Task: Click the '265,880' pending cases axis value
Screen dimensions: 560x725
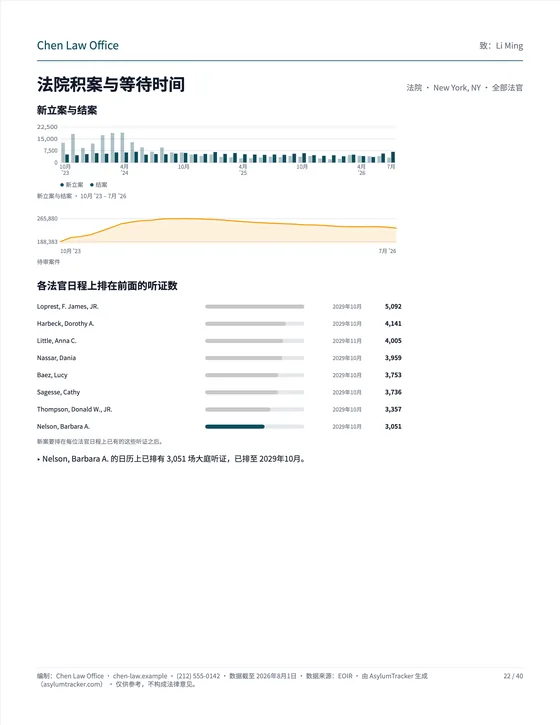Action: pos(47,218)
